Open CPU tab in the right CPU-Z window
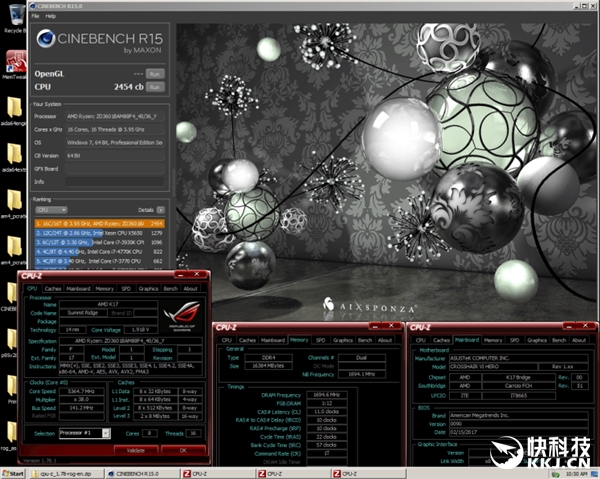The image size is (600, 479). pyautogui.click(x=421, y=340)
